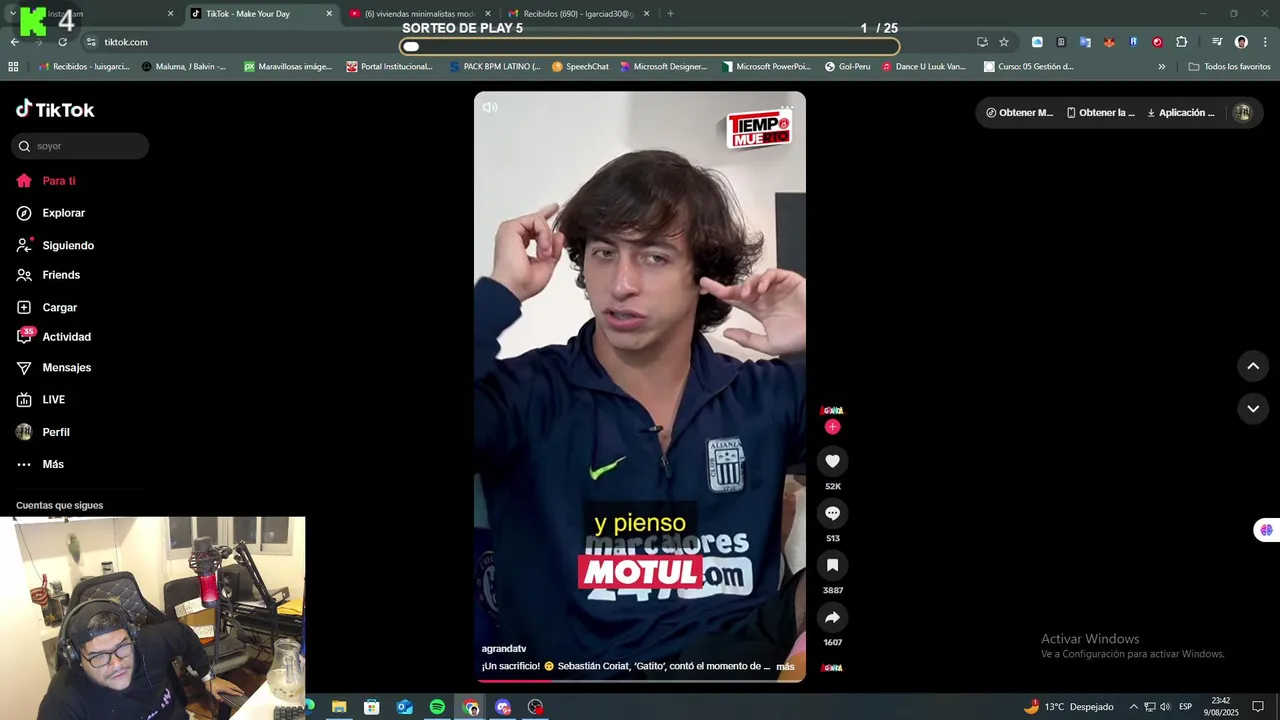The height and width of the screenshot is (720, 1280).
Task: Like the TikTok video with heart icon
Action: pyautogui.click(x=832, y=461)
